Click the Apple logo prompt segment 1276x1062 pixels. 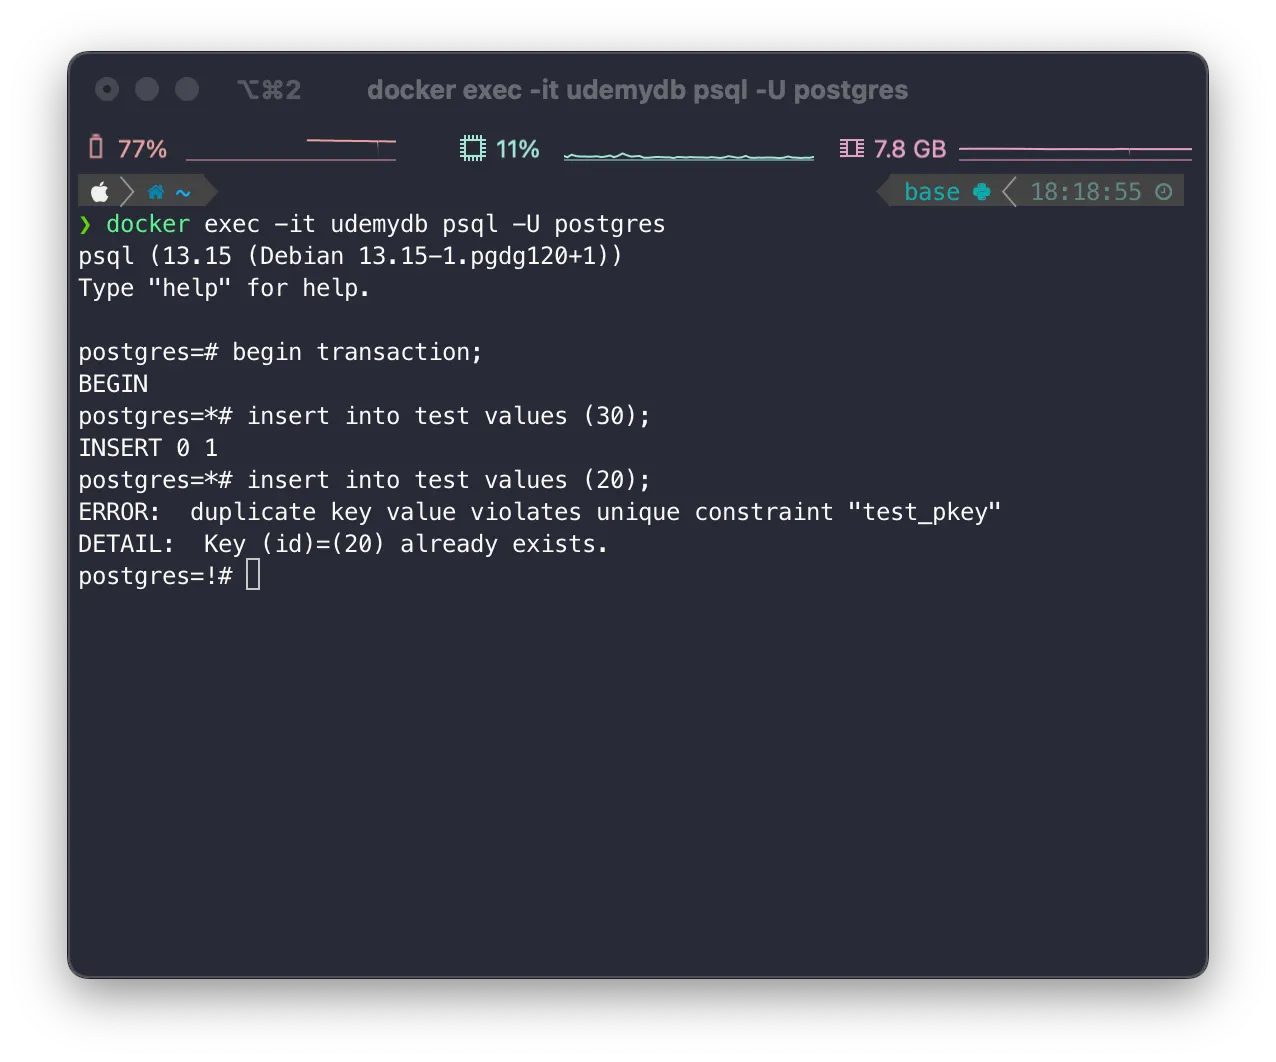tap(100, 191)
